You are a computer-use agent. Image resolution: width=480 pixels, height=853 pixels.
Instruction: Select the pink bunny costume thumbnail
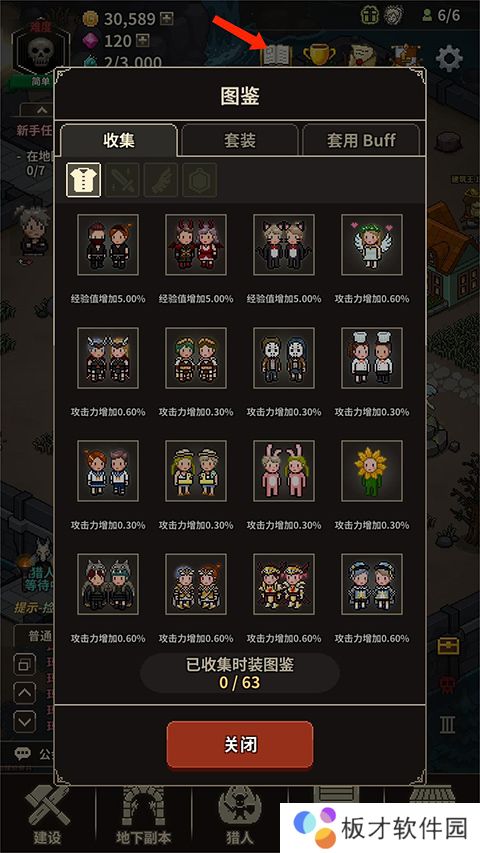click(x=284, y=471)
